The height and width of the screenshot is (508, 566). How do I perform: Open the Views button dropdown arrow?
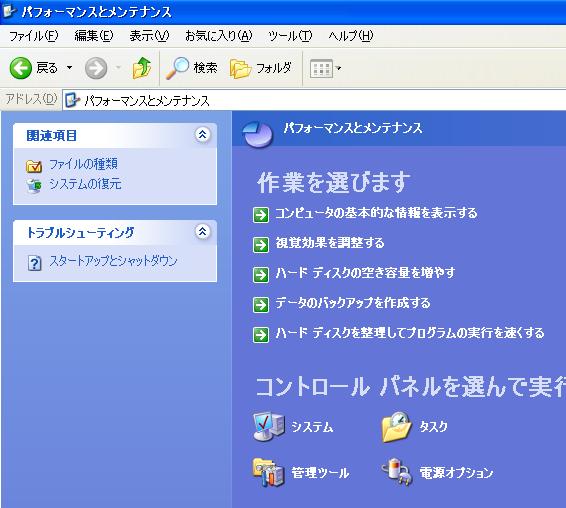click(339, 68)
